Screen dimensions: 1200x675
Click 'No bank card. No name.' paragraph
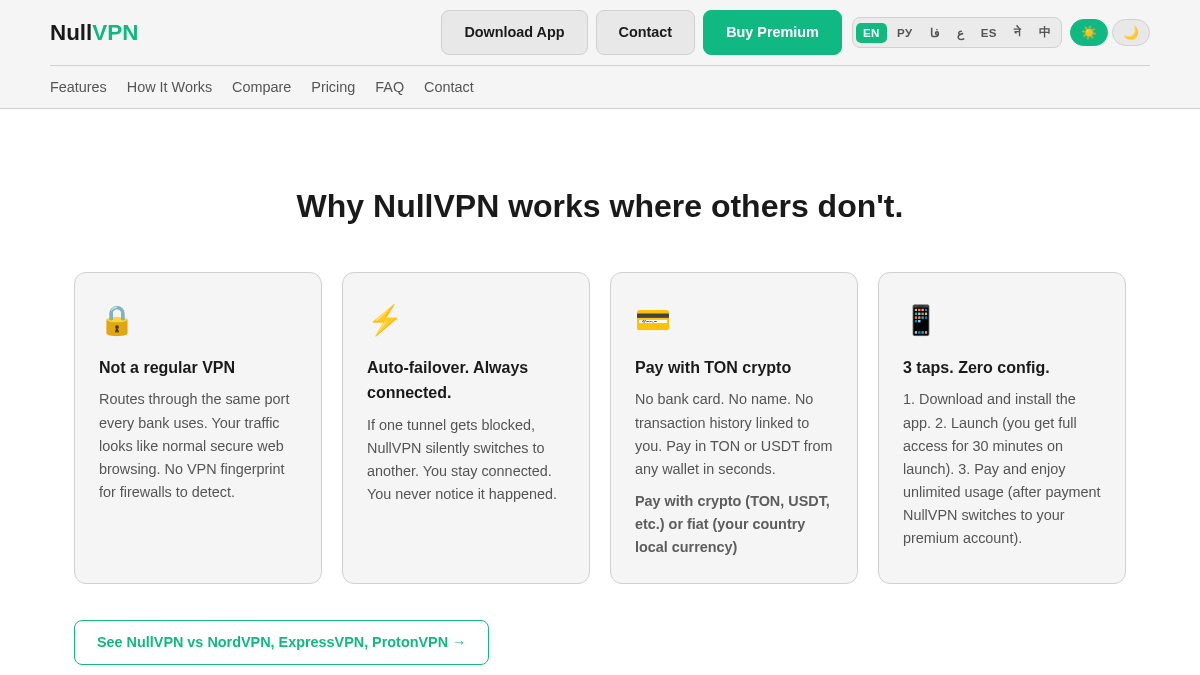coord(734,434)
